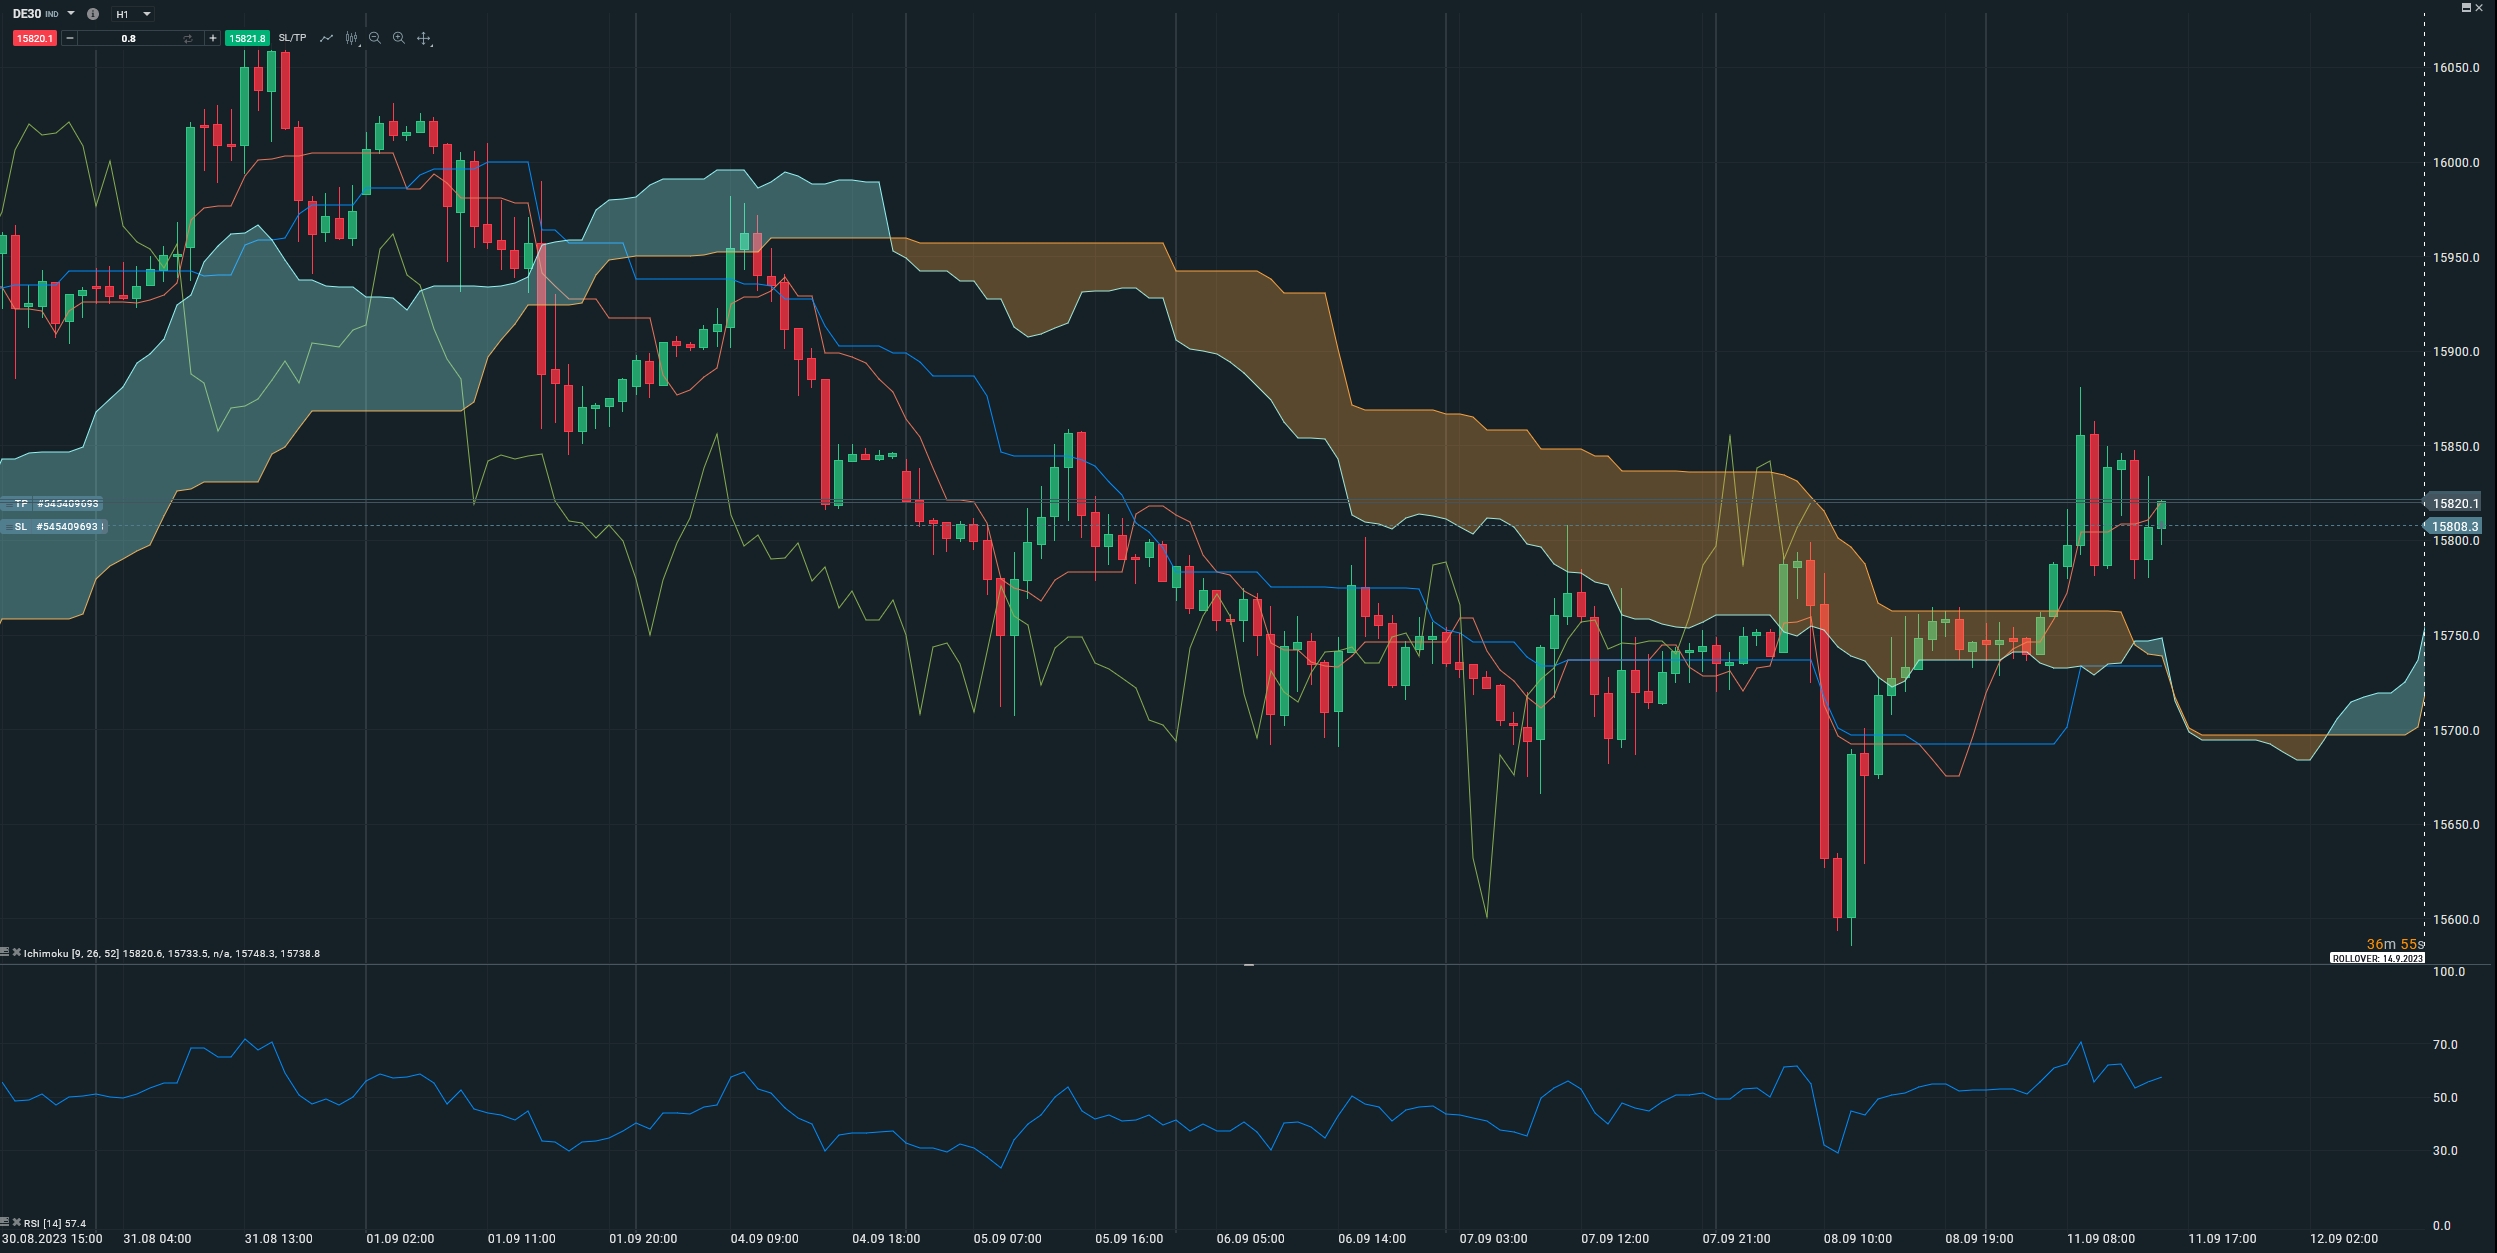
Task: Decrease the trade volume with minus
Action: click(69, 38)
